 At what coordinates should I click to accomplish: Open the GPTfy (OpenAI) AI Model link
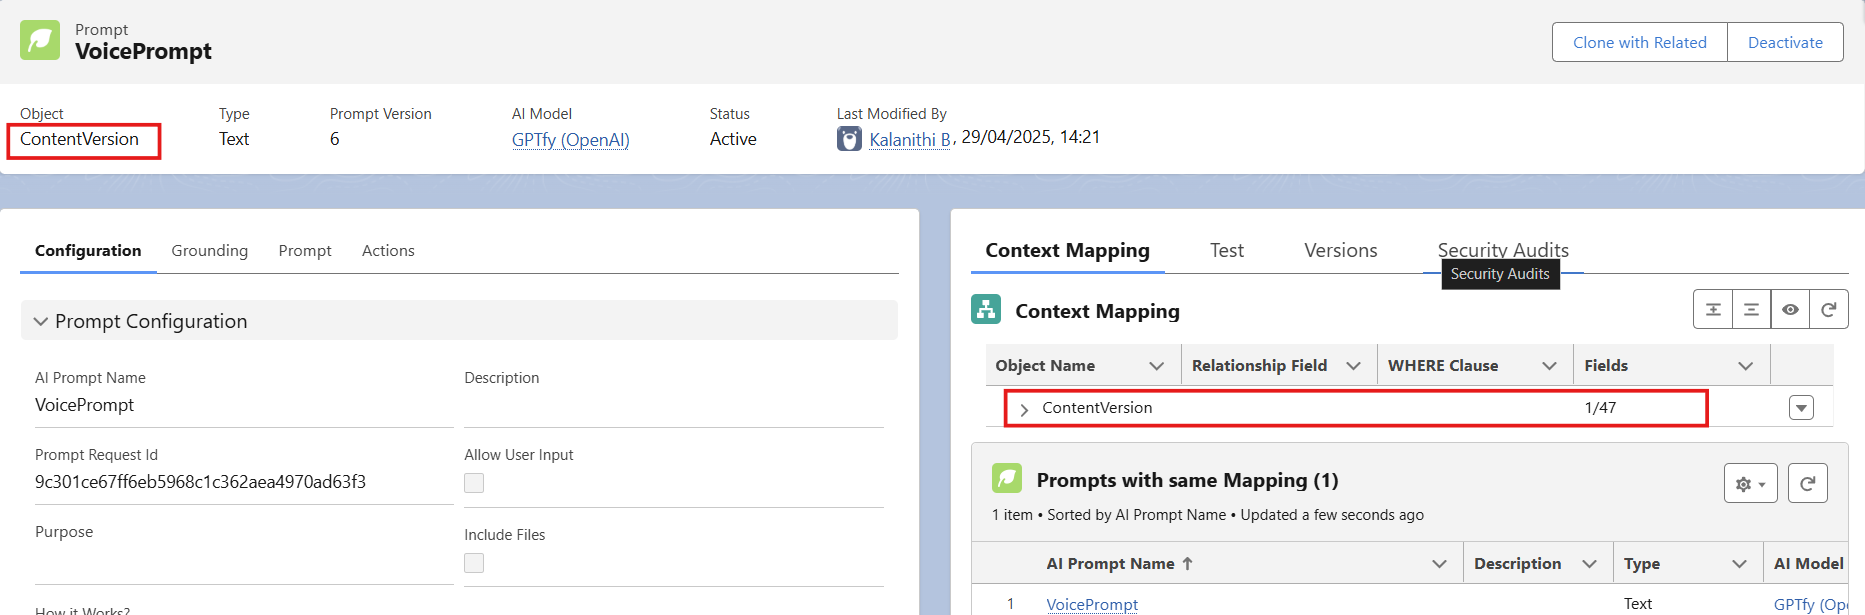point(571,140)
